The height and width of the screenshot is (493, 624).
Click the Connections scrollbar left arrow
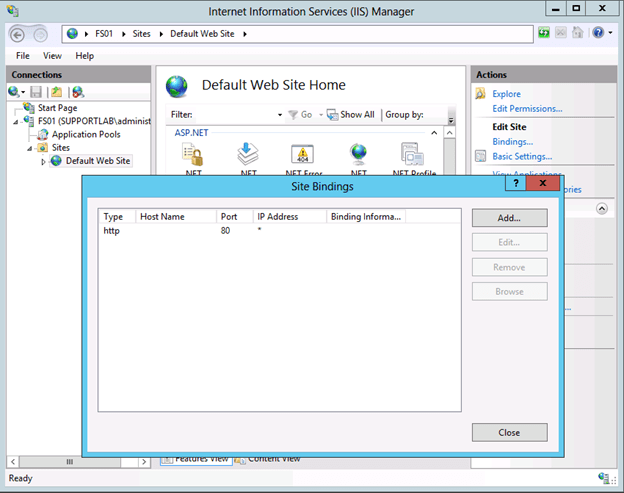[13, 462]
